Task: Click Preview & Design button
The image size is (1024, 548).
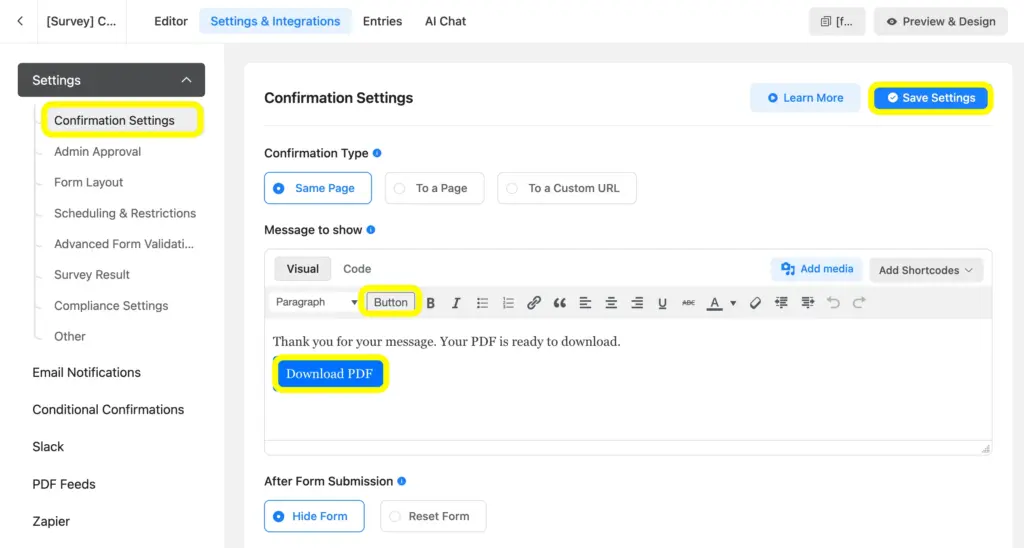Action: pyautogui.click(x=940, y=22)
